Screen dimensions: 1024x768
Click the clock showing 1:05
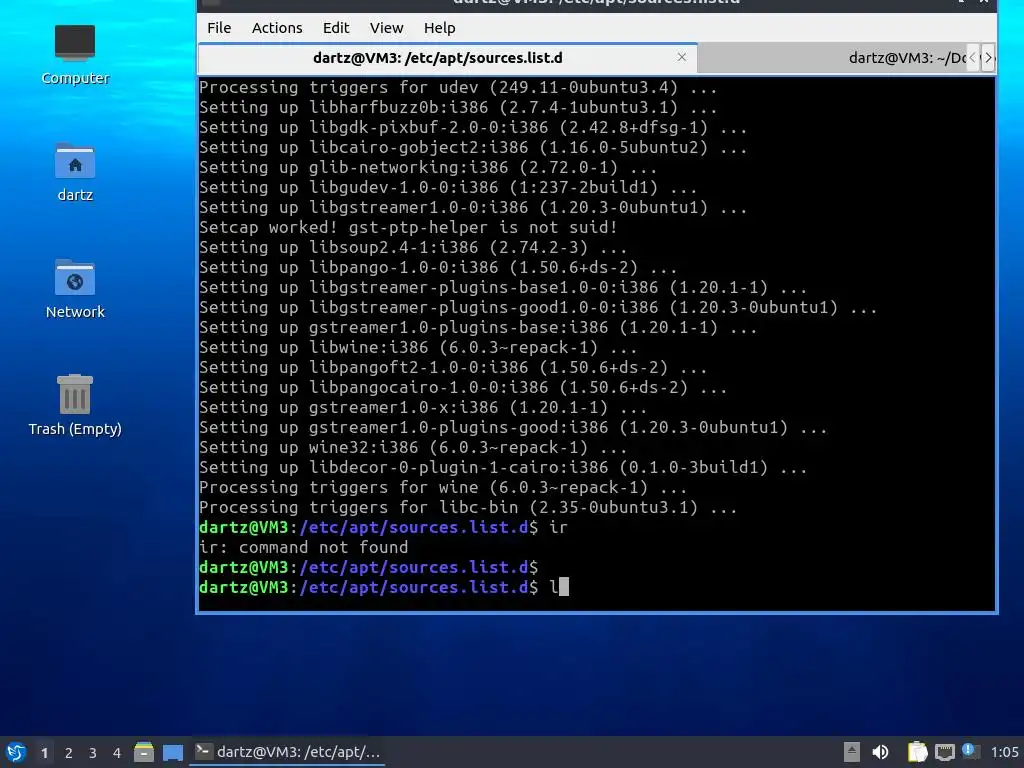(x=1004, y=752)
